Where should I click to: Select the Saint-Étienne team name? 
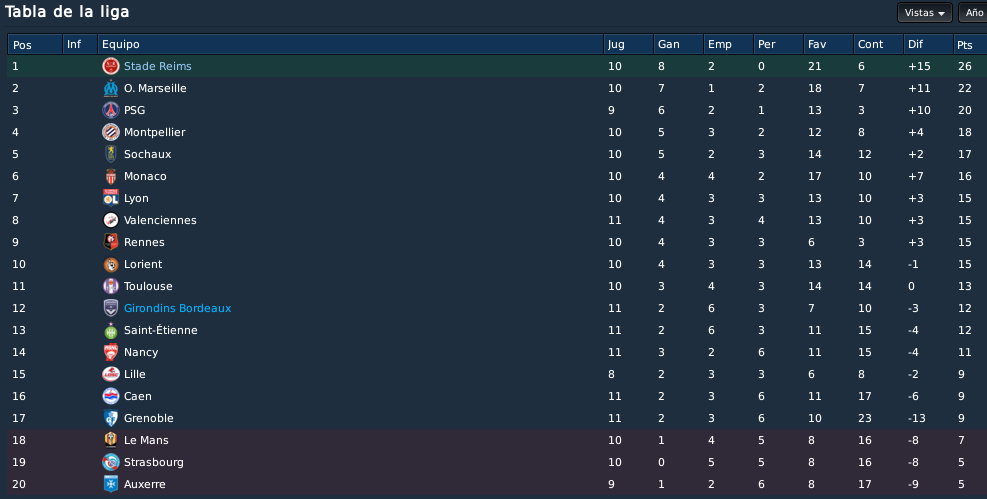pos(161,330)
